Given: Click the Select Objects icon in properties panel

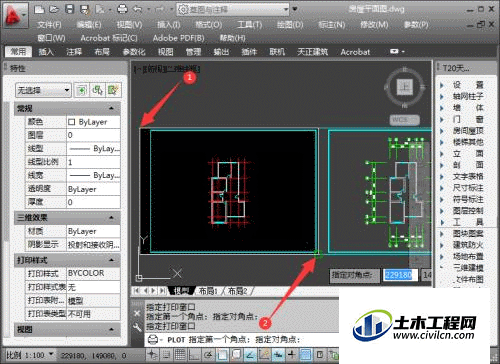Looking at the screenshot, I should (x=97, y=90).
